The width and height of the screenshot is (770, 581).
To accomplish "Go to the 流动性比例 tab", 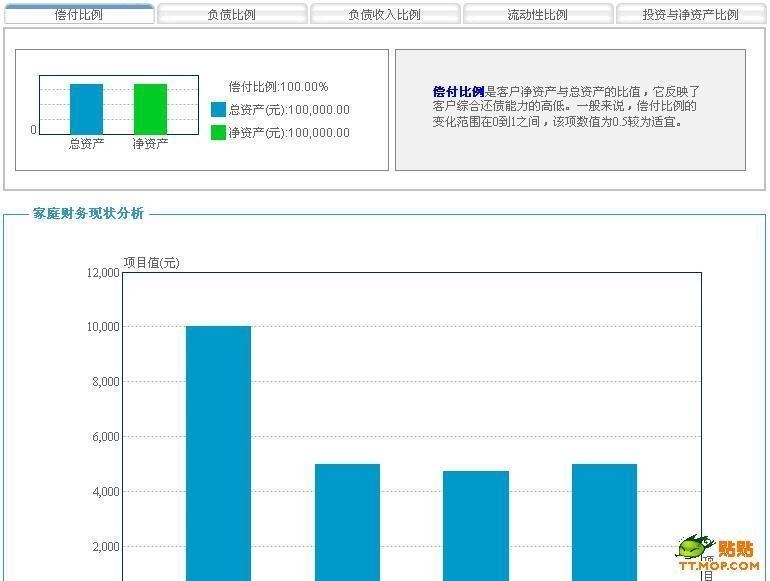I will pyautogui.click(x=538, y=14).
